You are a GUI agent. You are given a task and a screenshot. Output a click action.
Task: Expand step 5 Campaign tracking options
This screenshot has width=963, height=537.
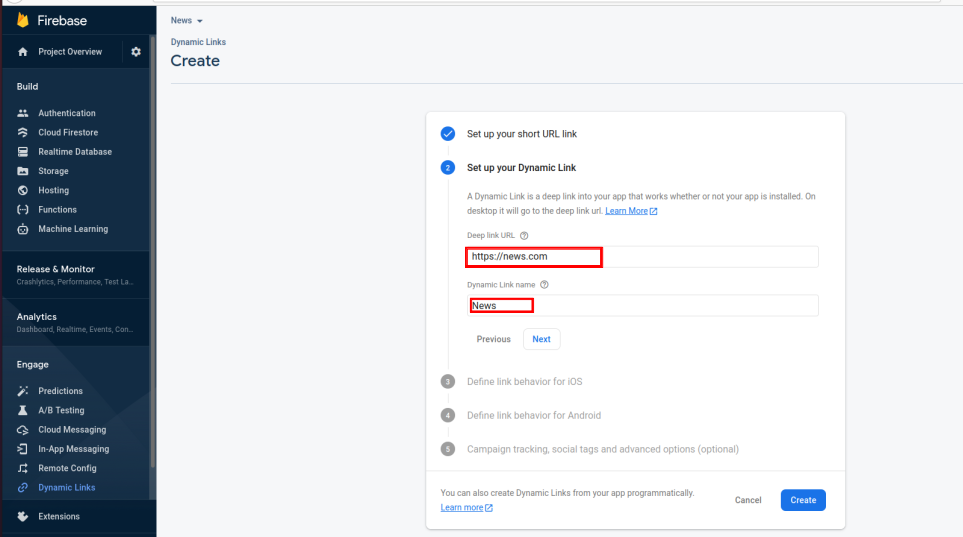coord(603,449)
